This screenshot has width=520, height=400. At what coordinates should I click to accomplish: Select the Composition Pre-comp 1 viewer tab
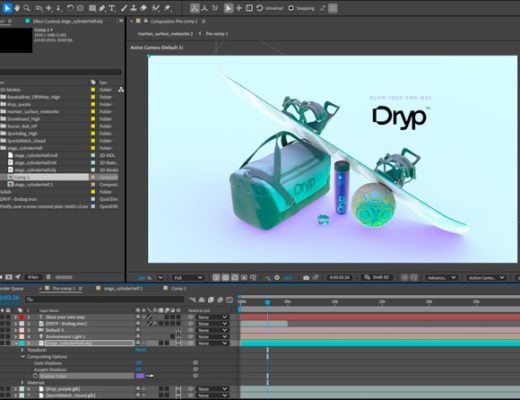coord(174,21)
